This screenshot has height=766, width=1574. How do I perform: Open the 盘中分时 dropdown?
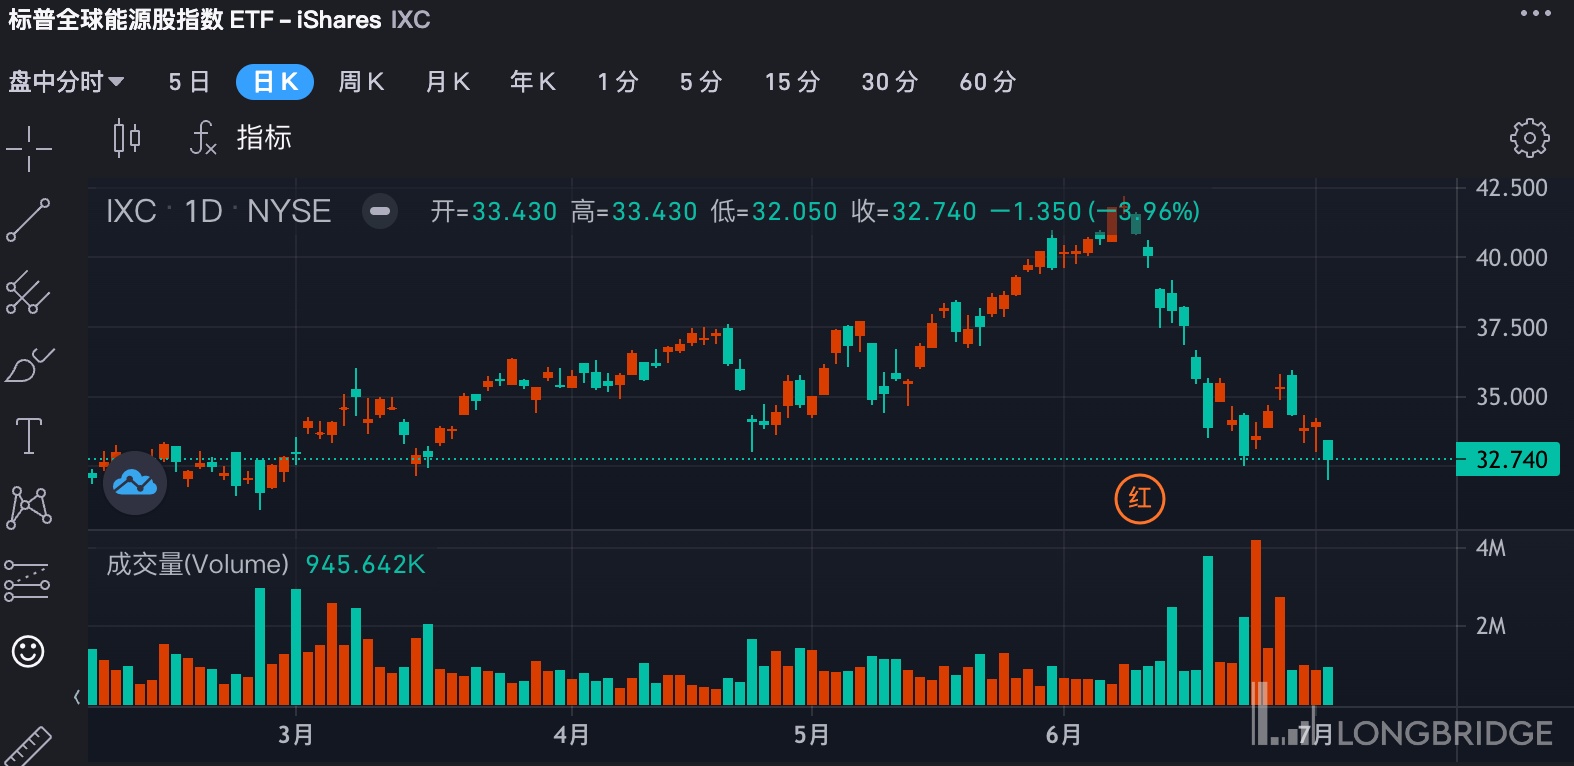[66, 82]
